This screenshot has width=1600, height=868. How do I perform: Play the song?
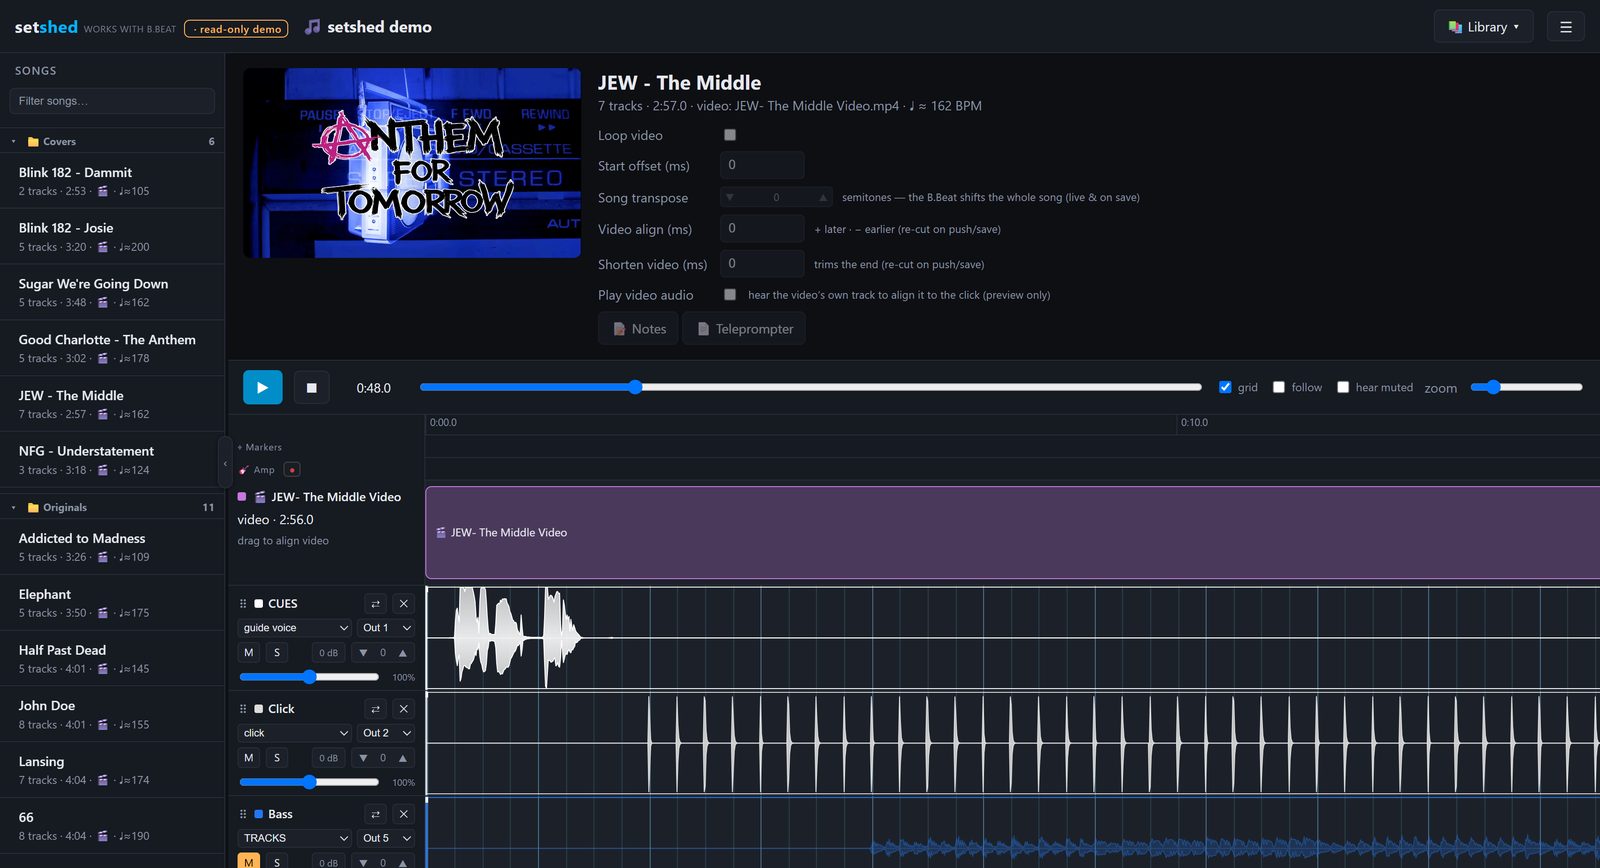tap(262, 388)
